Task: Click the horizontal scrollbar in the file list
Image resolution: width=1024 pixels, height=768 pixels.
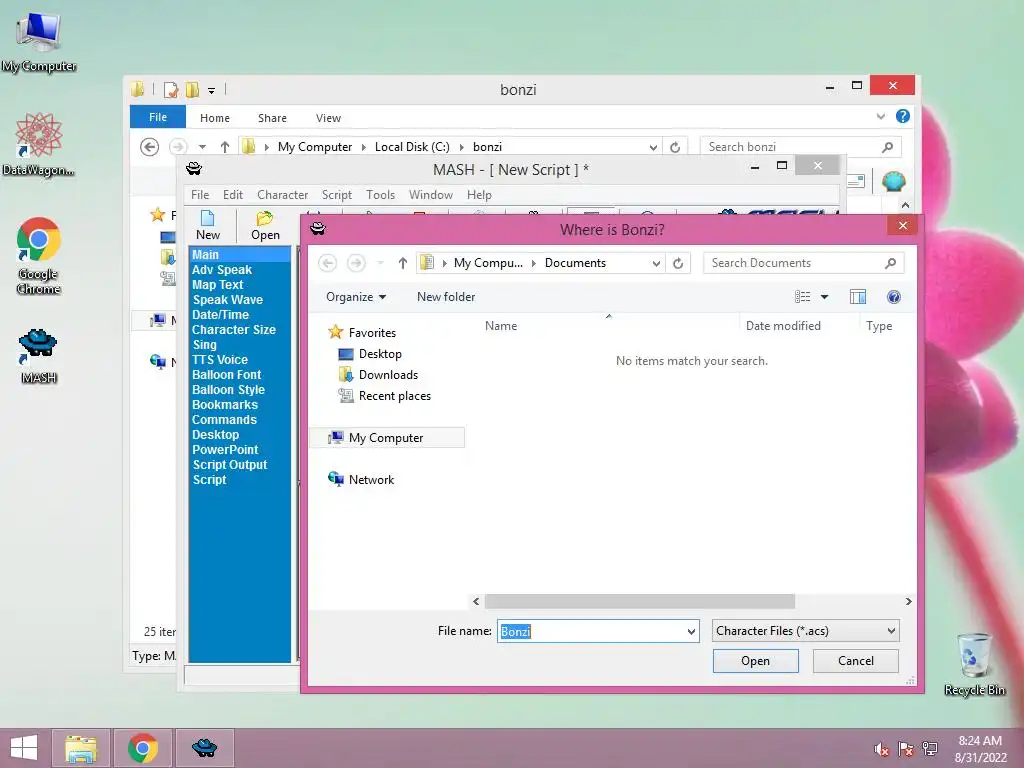Action: (639, 601)
